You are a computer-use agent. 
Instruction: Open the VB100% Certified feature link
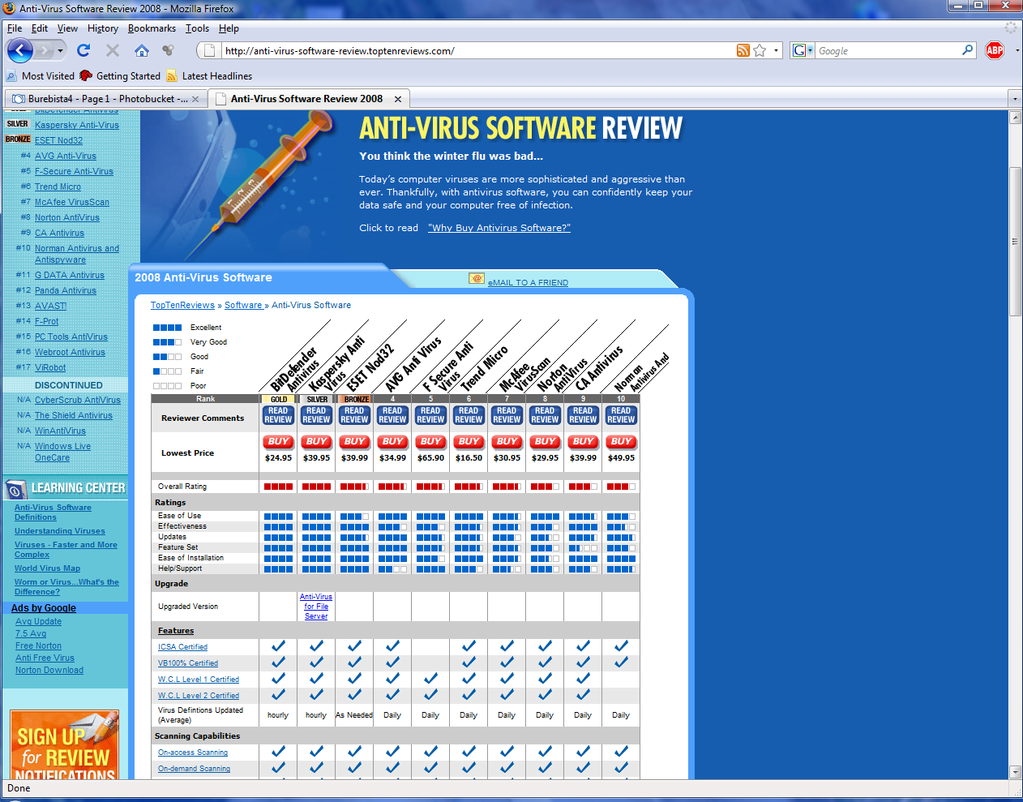[x=188, y=663]
